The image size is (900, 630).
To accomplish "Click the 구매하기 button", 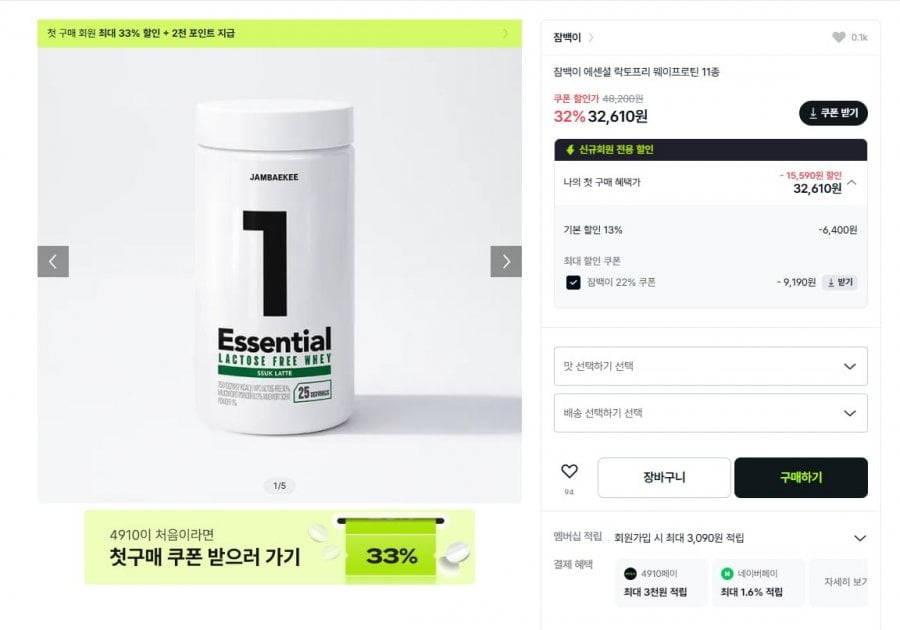I will tap(801, 477).
